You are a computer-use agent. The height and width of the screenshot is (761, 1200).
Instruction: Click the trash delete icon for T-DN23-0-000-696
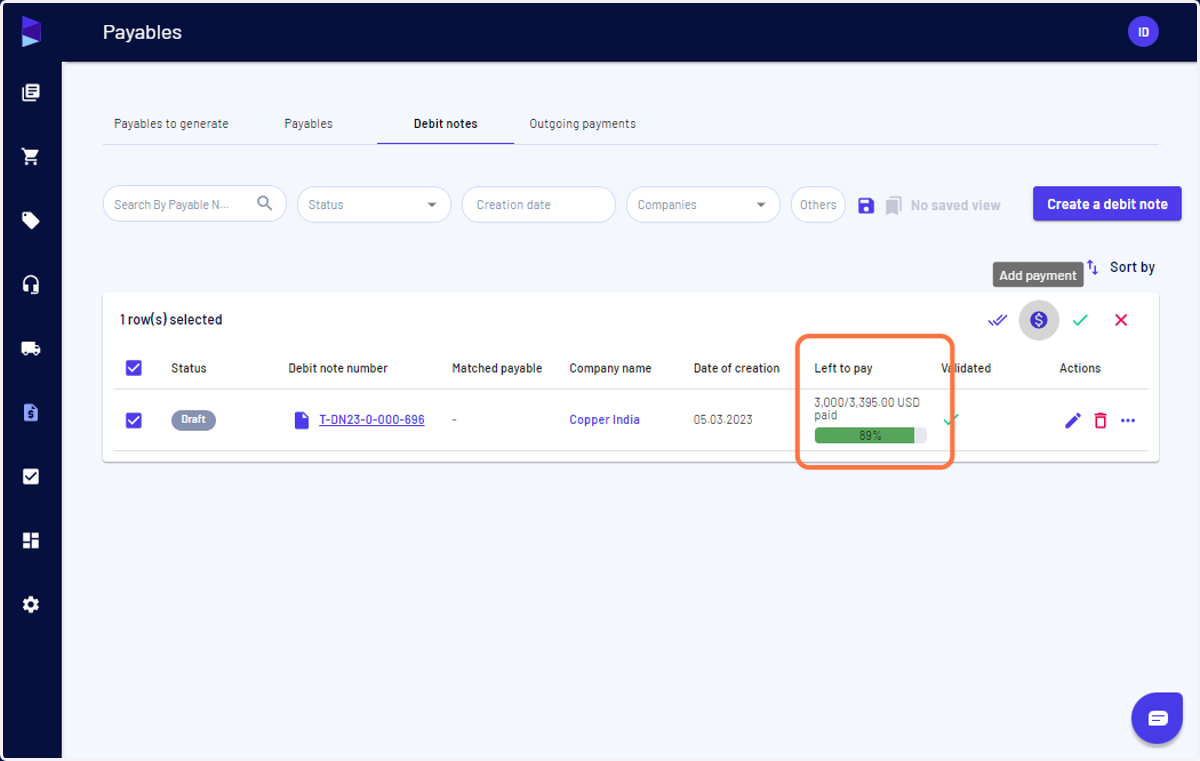[x=1101, y=421]
